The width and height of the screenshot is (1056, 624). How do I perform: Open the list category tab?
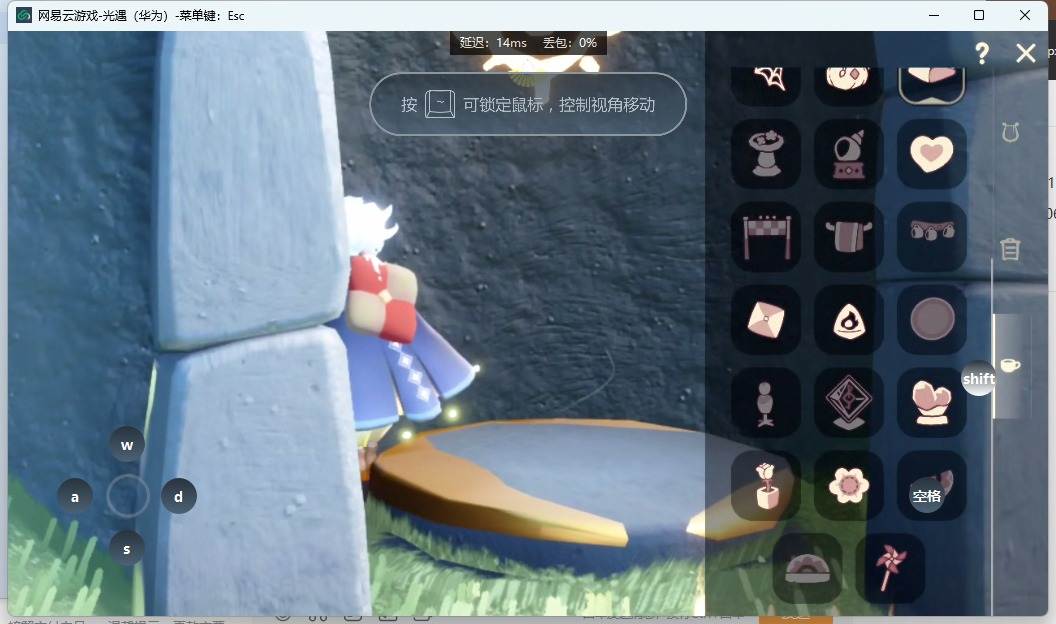click(1010, 249)
